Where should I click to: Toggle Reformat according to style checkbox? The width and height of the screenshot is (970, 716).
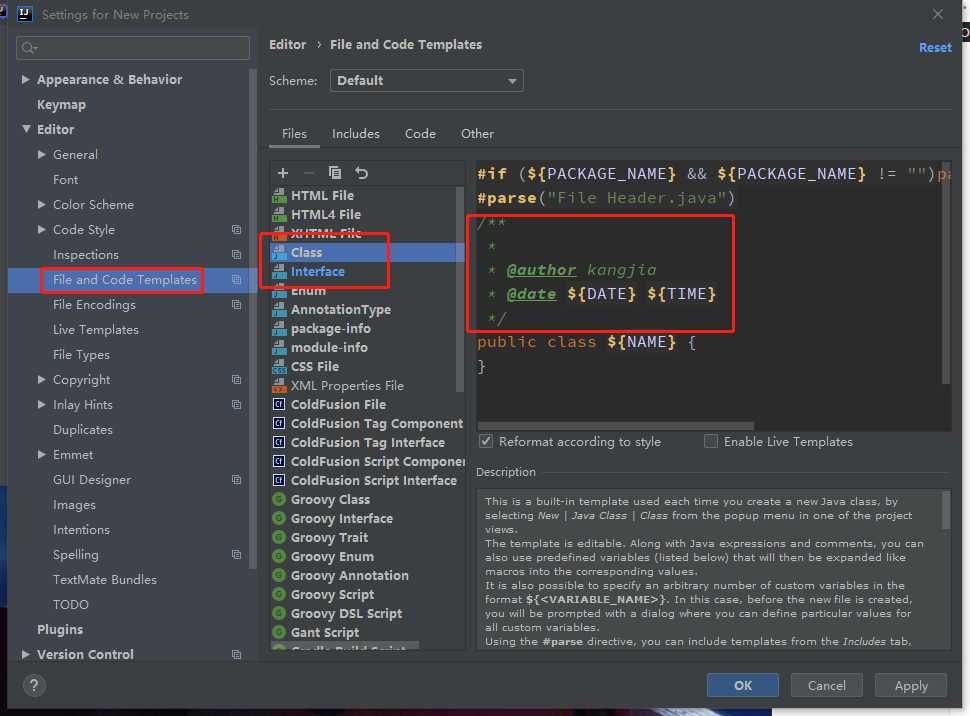point(486,441)
